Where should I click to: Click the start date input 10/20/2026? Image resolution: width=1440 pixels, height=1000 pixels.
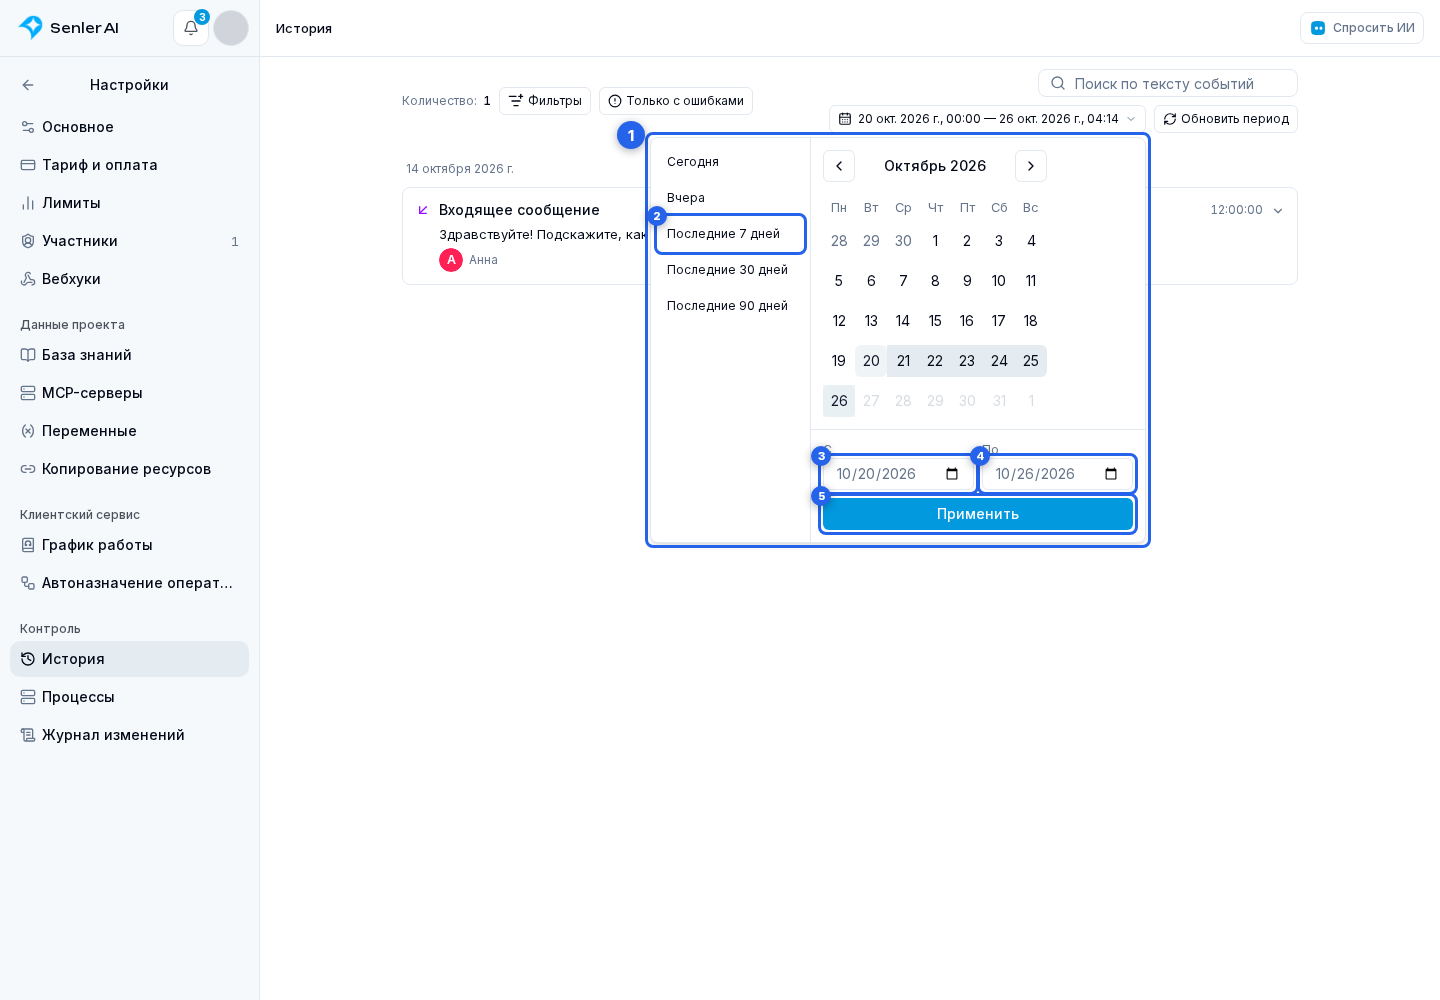pyautogui.click(x=899, y=474)
